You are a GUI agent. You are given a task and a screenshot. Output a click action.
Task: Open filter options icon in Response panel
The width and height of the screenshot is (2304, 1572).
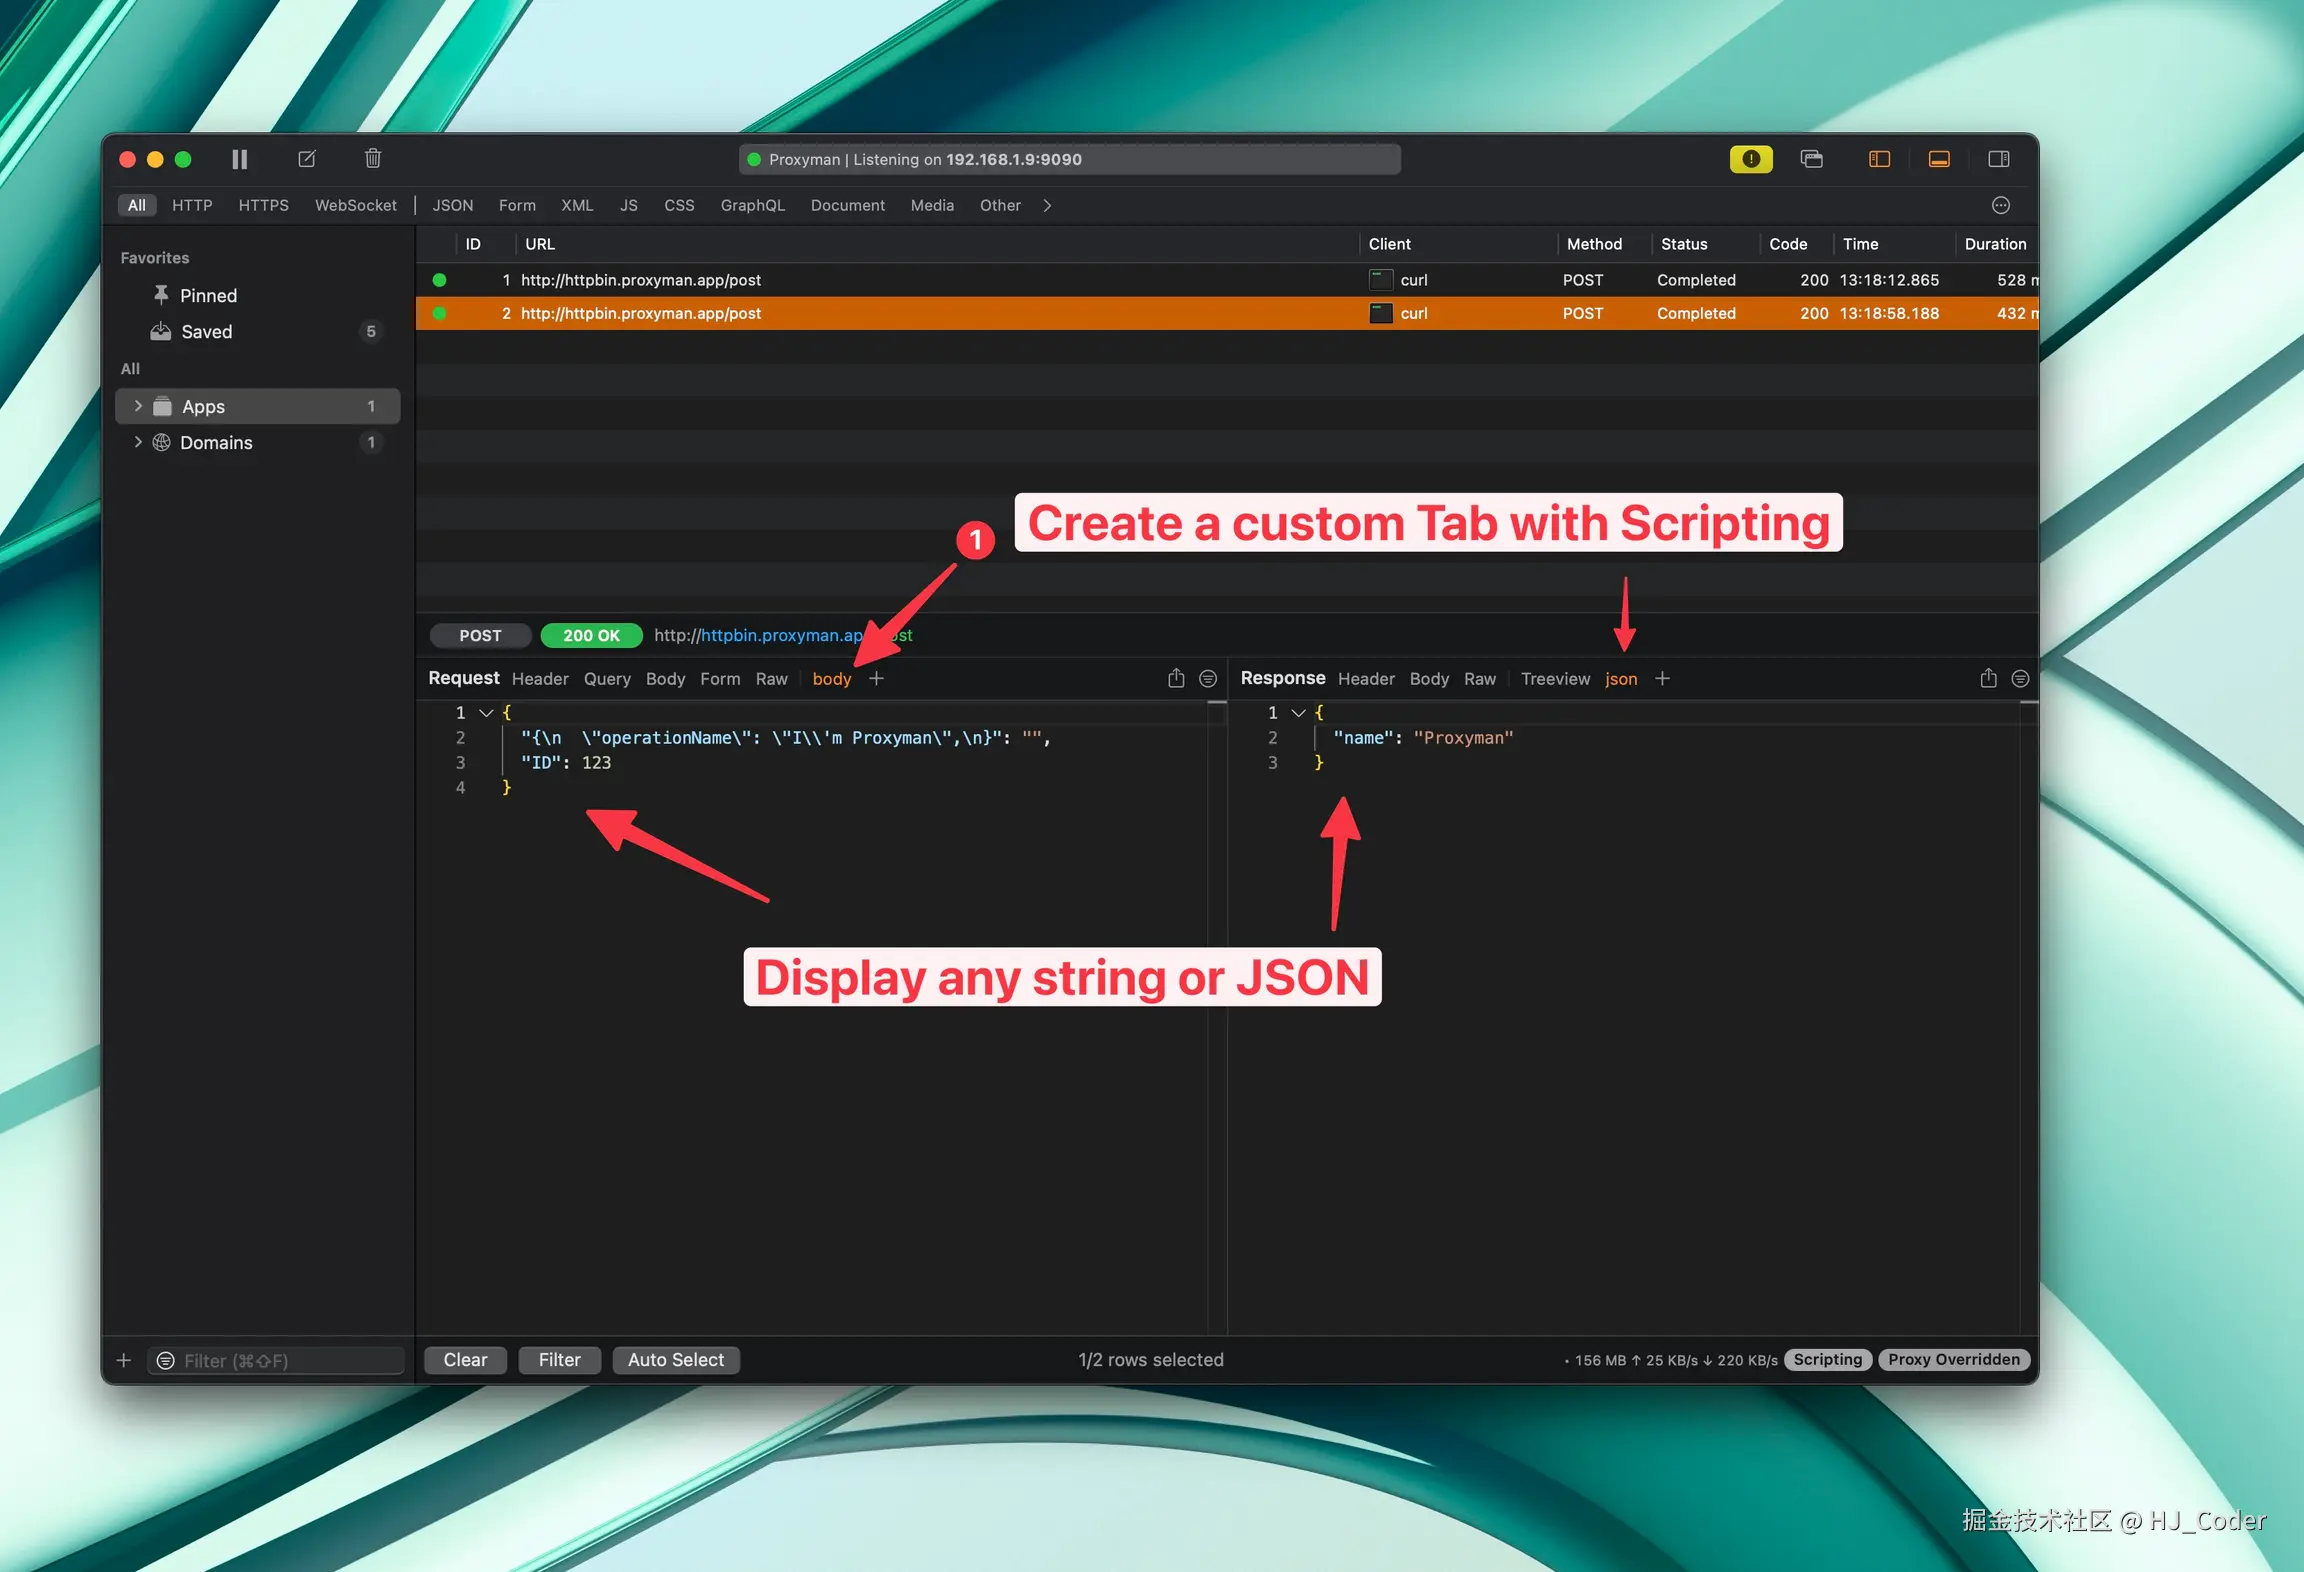pos(2020,679)
